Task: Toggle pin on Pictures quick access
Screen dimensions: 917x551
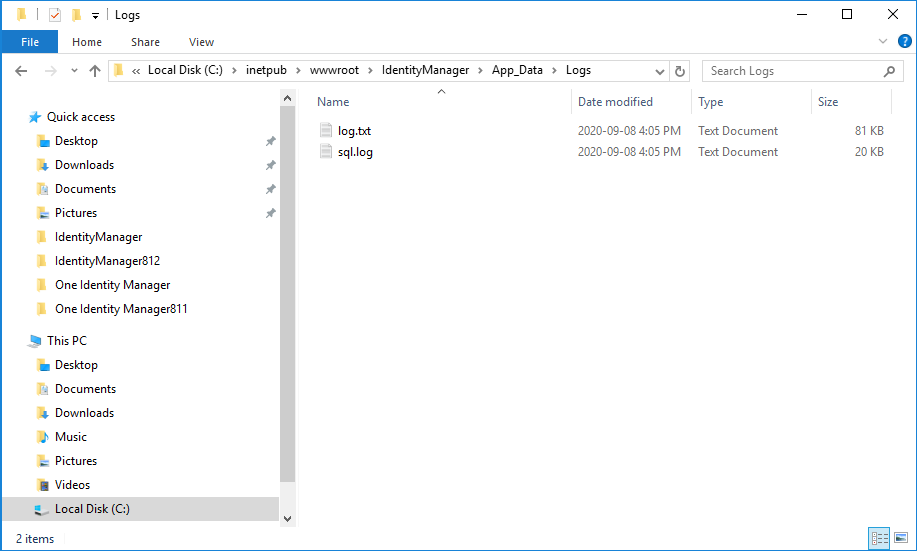Action: click(x=270, y=213)
